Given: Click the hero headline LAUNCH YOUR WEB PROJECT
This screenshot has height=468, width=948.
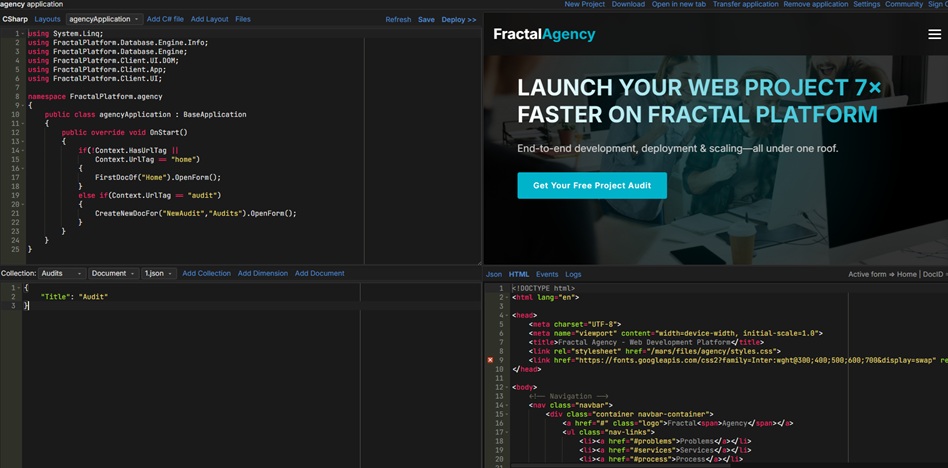Looking at the screenshot, I should (700, 101).
